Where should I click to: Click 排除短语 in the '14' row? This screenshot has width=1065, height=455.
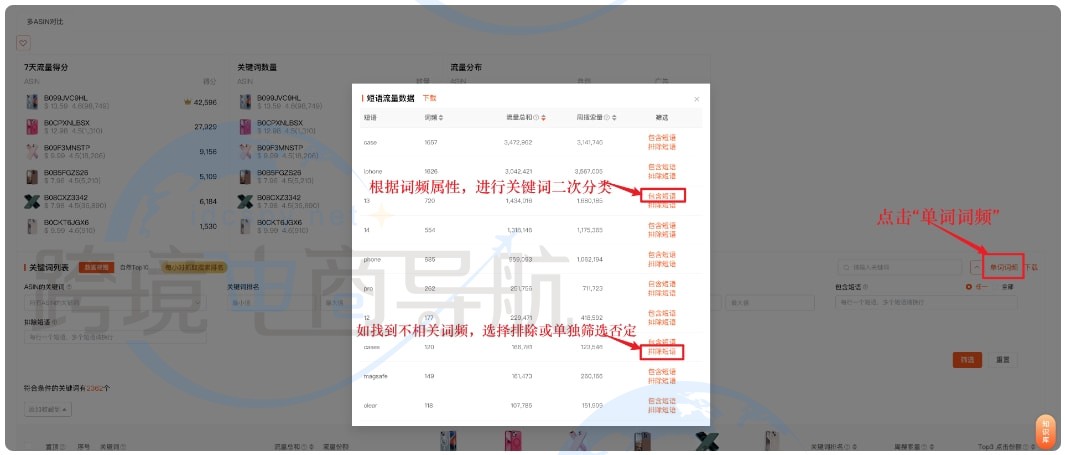click(662, 234)
